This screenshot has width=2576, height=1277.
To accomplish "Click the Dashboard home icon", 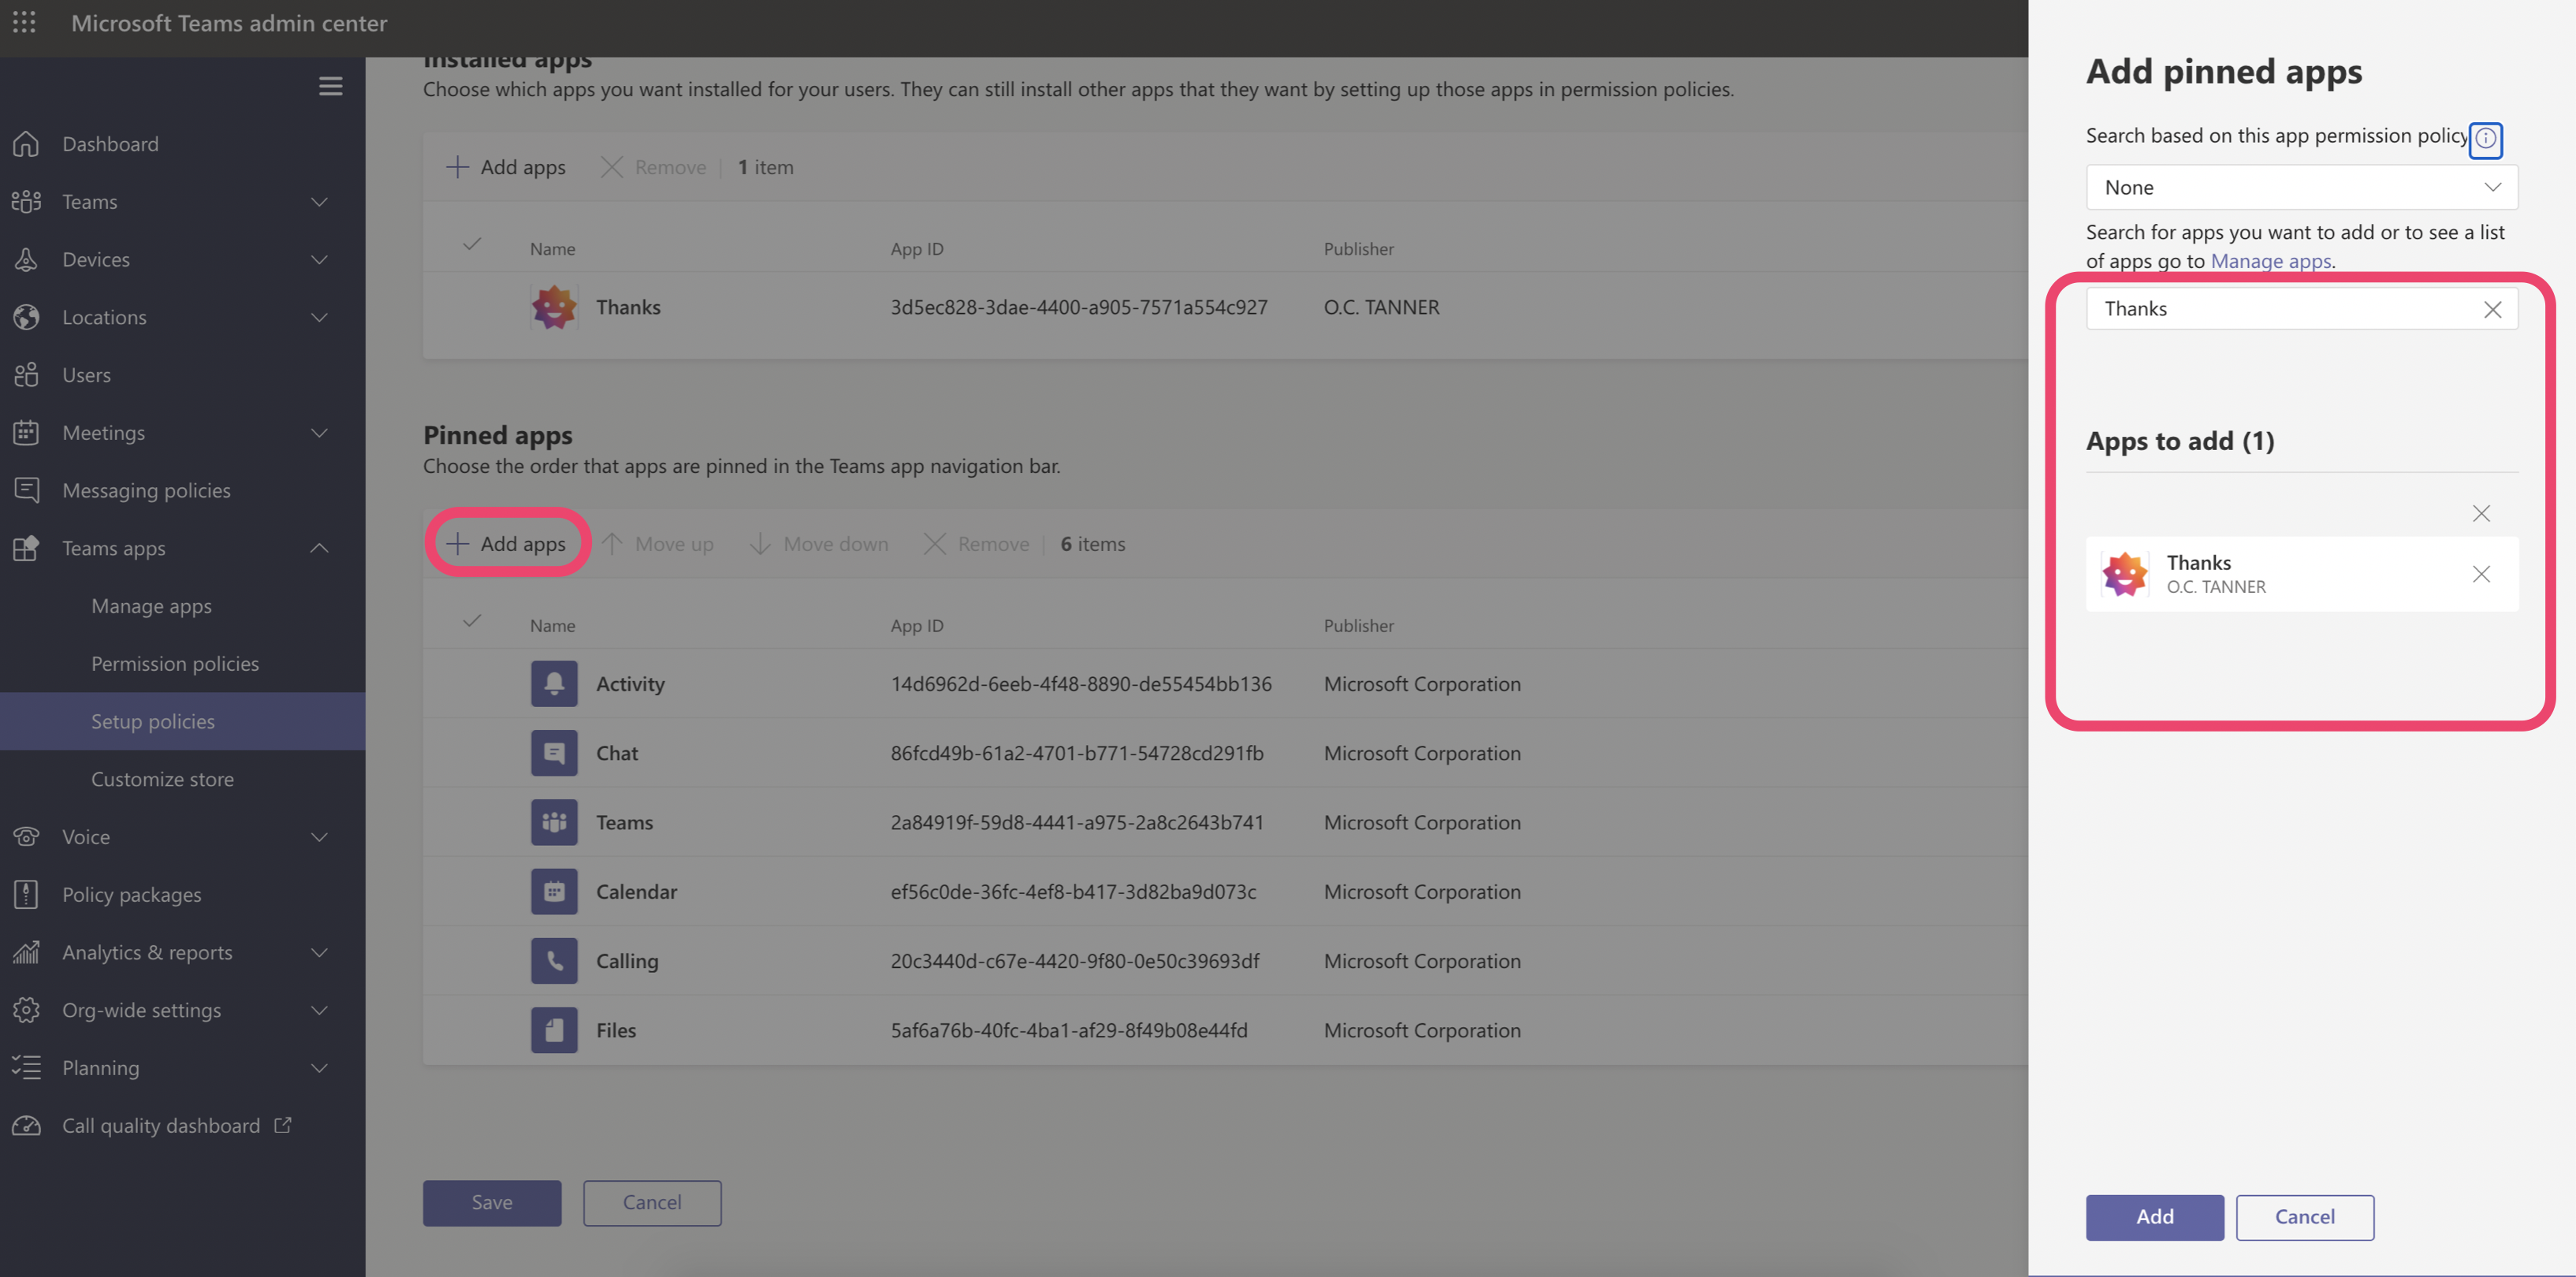I will click(x=26, y=144).
